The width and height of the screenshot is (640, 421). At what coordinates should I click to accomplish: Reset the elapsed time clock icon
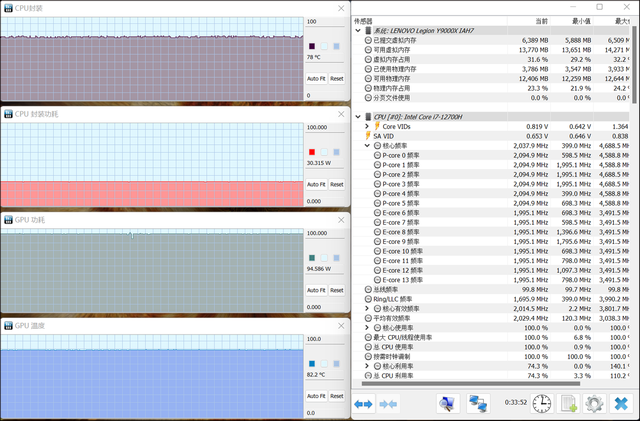[541, 404]
